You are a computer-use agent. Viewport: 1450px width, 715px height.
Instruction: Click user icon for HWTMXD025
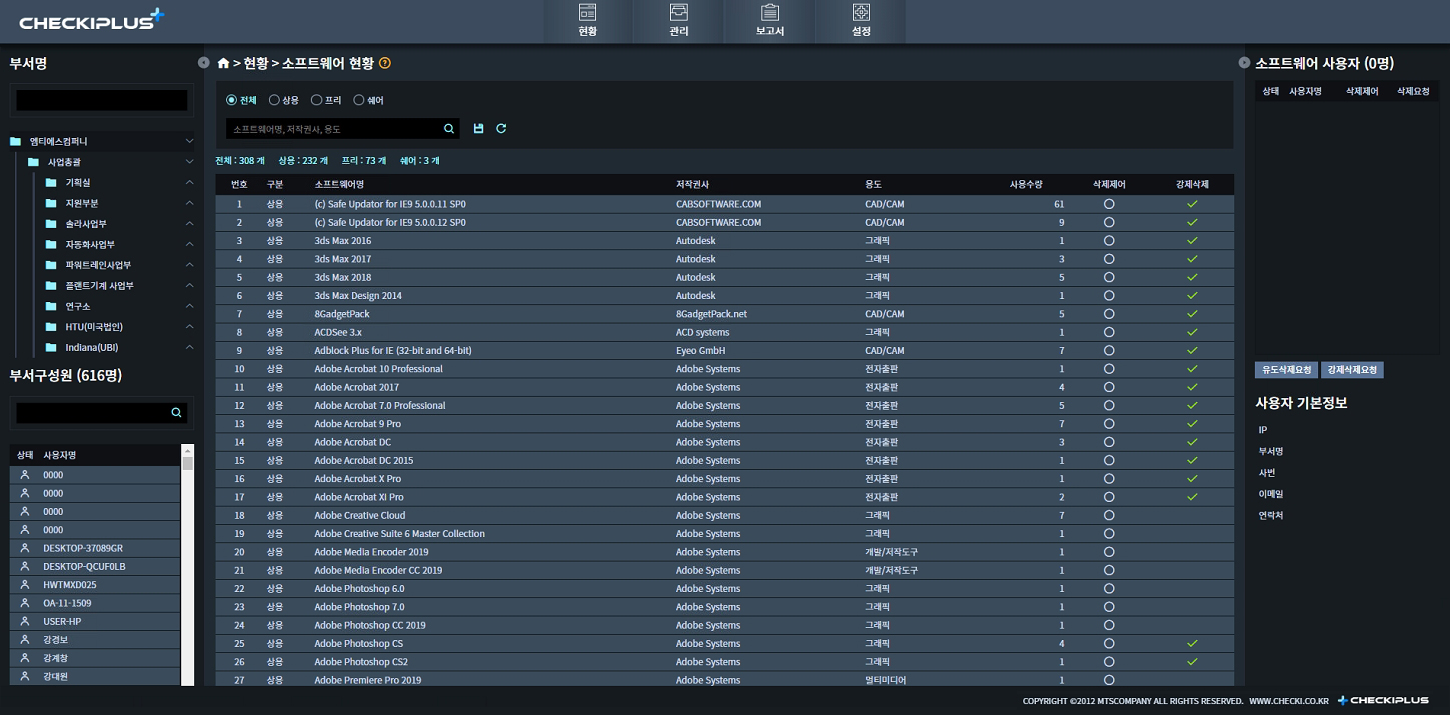pyautogui.click(x=25, y=585)
